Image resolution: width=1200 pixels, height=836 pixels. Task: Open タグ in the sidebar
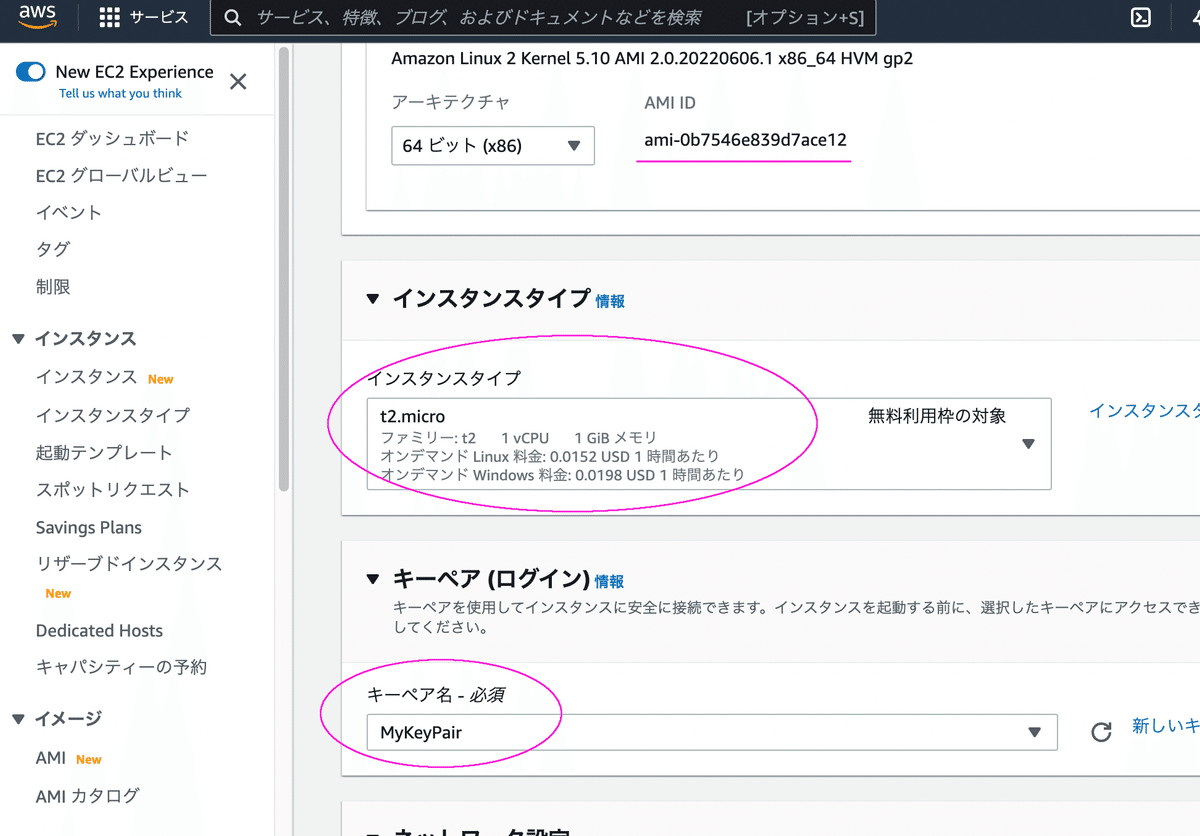tap(52, 249)
